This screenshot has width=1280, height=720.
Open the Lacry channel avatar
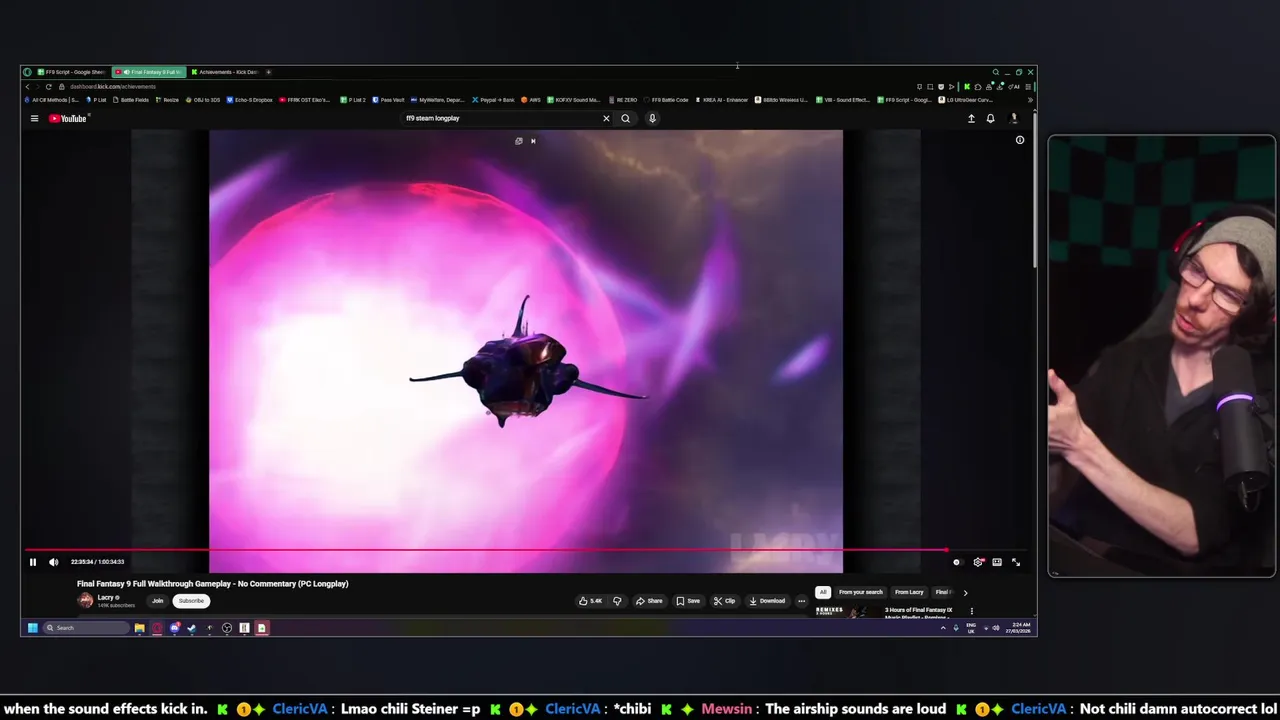click(85, 601)
